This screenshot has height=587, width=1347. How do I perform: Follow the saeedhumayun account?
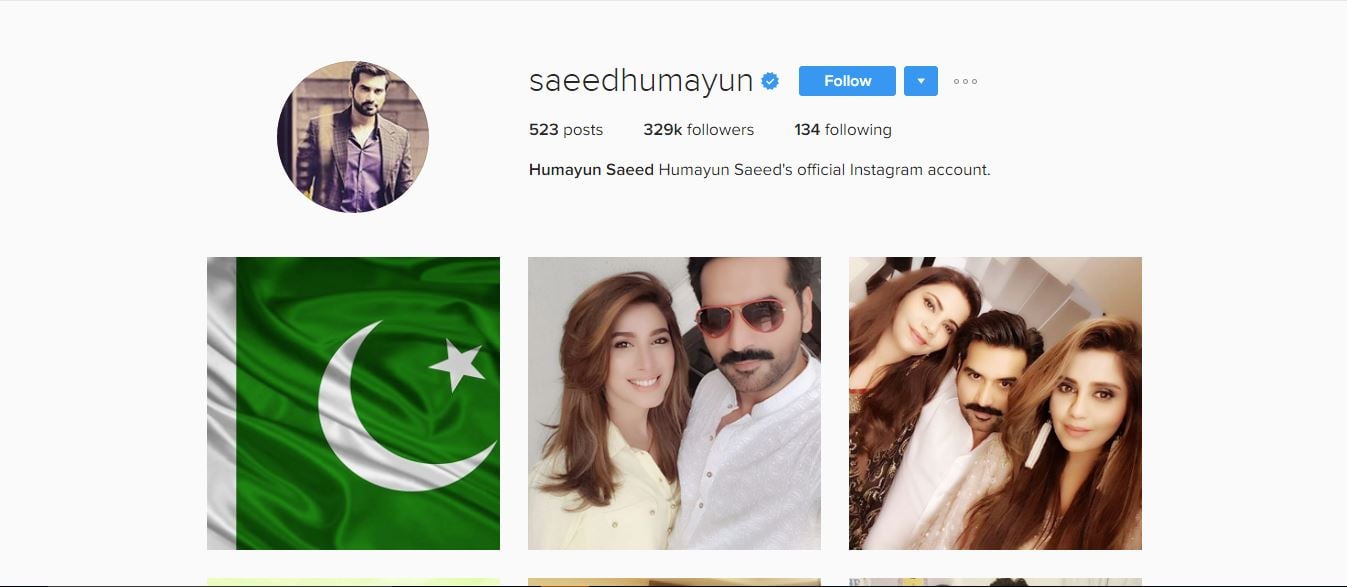[847, 81]
